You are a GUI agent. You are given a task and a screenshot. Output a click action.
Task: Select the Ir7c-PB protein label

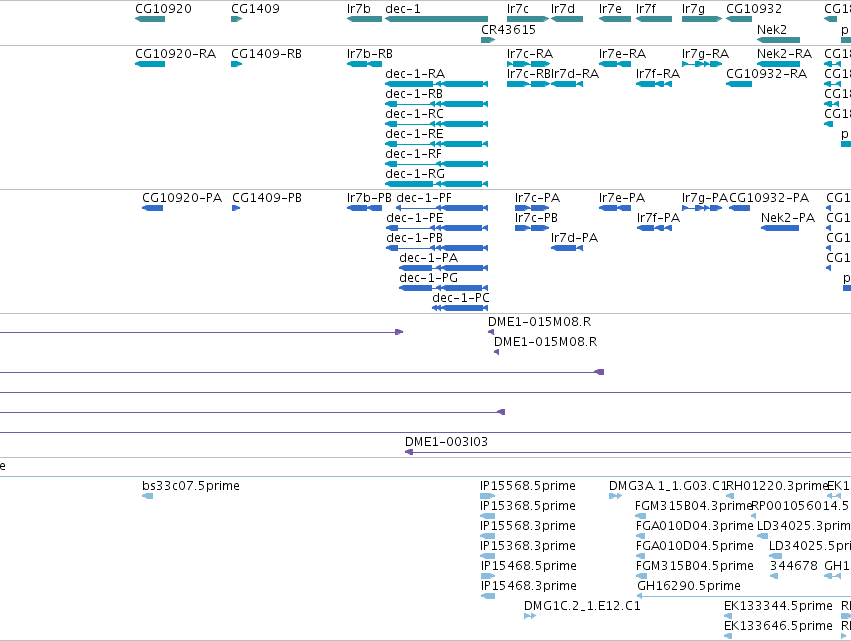pos(536,218)
